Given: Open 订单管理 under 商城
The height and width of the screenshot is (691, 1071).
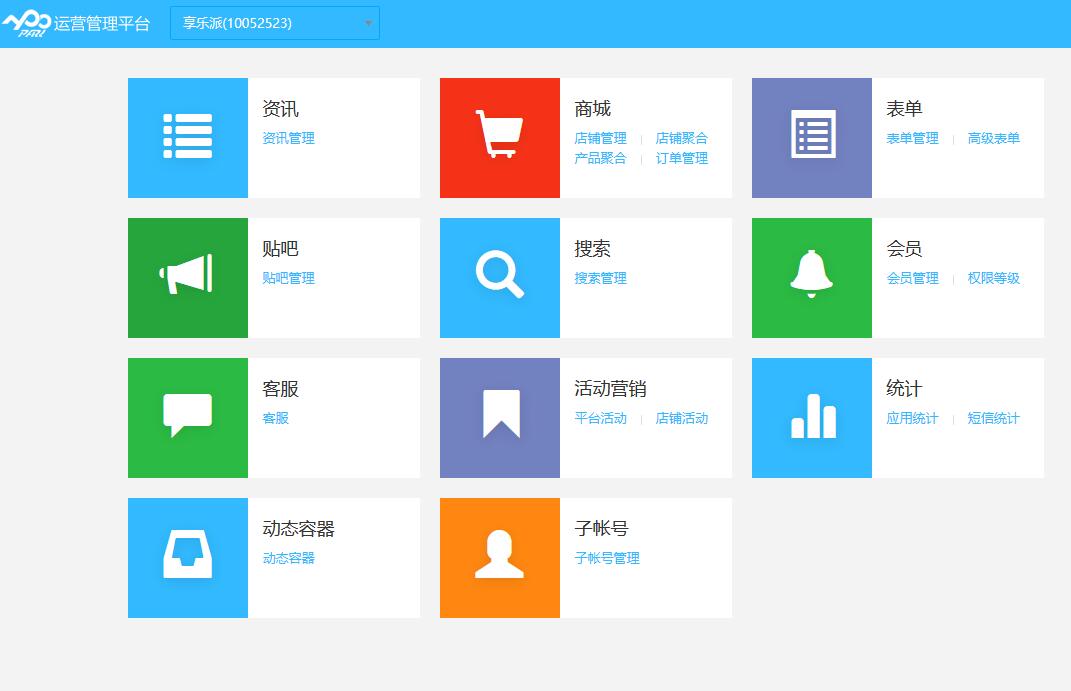Looking at the screenshot, I should [x=682, y=158].
